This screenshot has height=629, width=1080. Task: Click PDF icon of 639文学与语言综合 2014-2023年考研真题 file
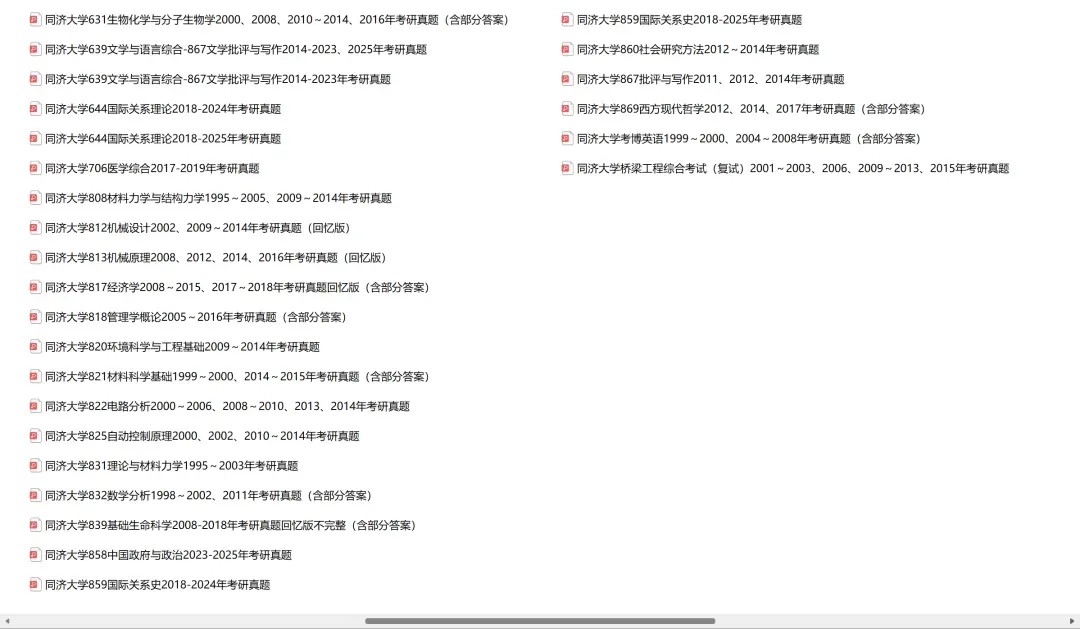pyautogui.click(x=35, y=79)
